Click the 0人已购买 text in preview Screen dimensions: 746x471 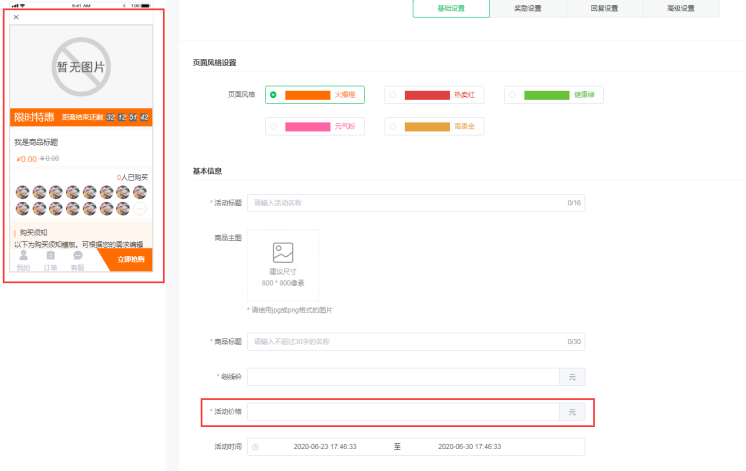132,177
